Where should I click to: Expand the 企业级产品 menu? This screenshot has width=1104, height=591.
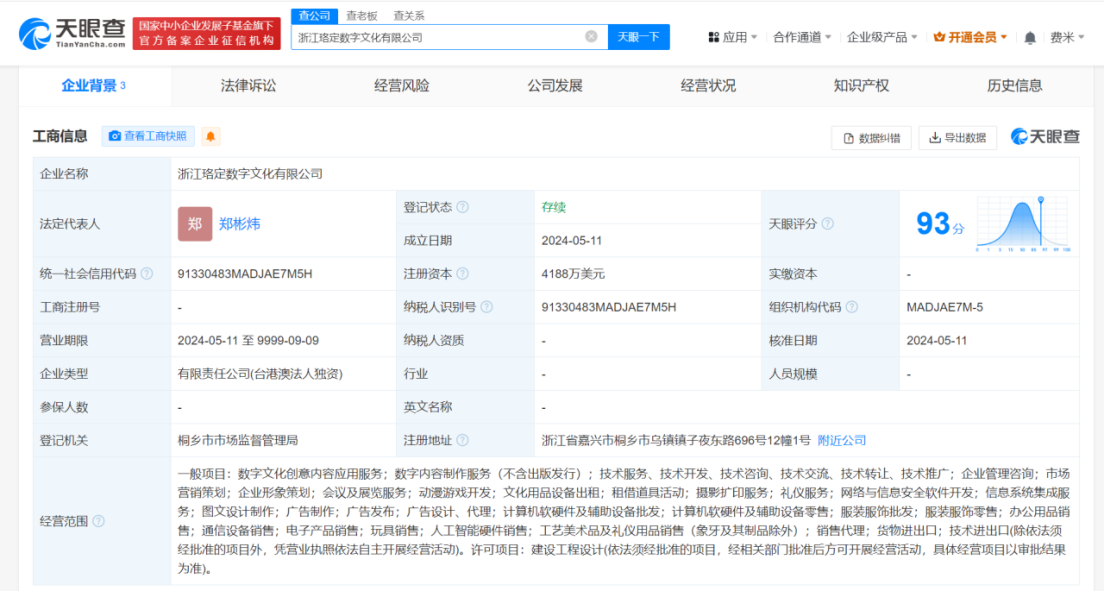[x=882, y=38]
